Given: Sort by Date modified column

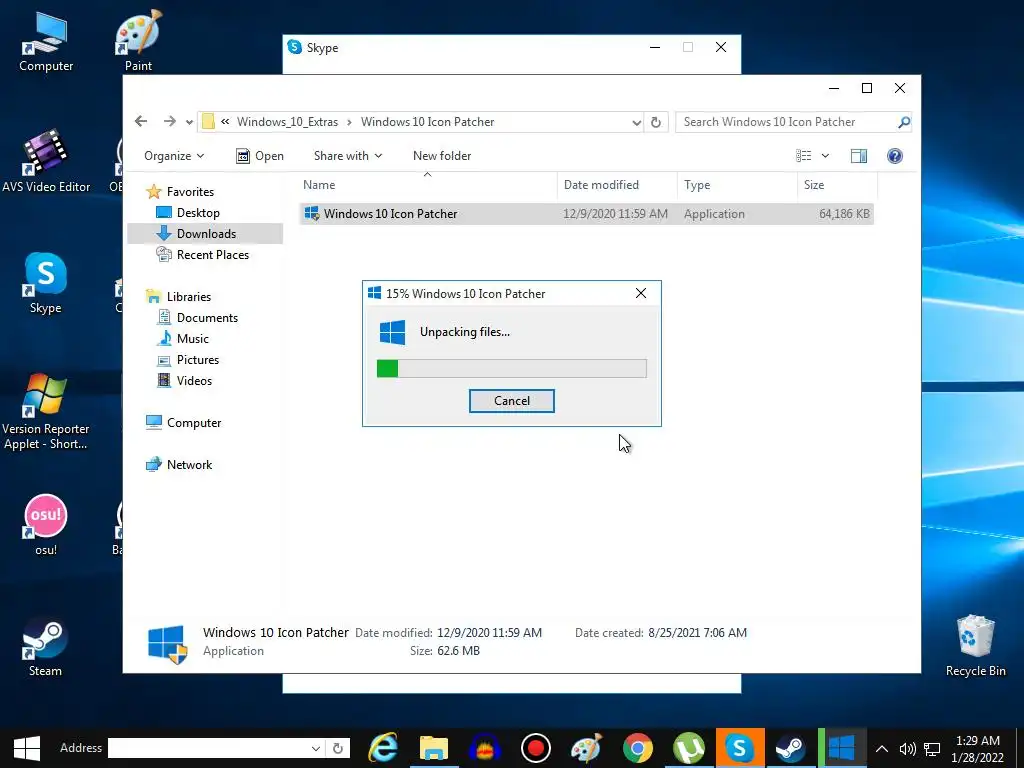Looking at the screenshot, I should (x=617, y=185).
